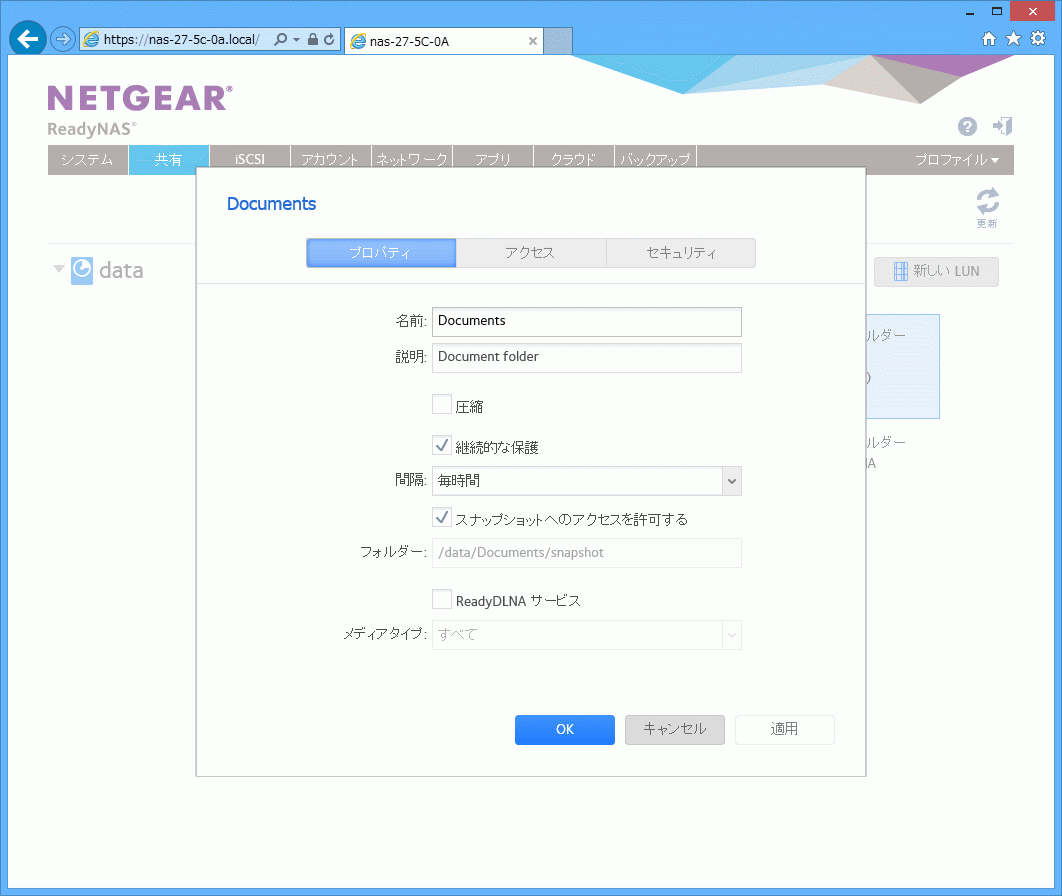Toggle the ReadyDLNA サービス checkbox

(442, 599)
